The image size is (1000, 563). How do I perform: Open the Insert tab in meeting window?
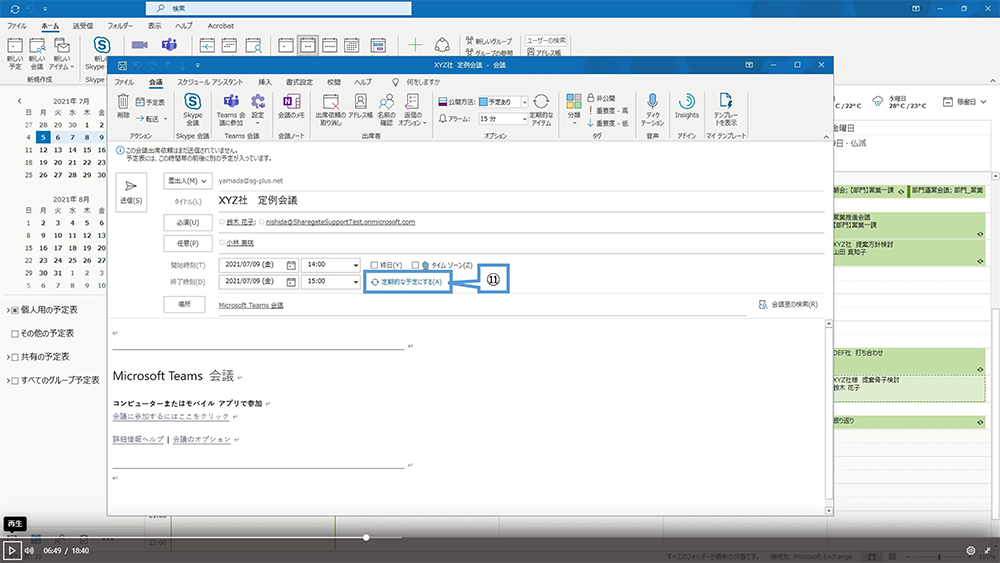(x=265, y=82)
